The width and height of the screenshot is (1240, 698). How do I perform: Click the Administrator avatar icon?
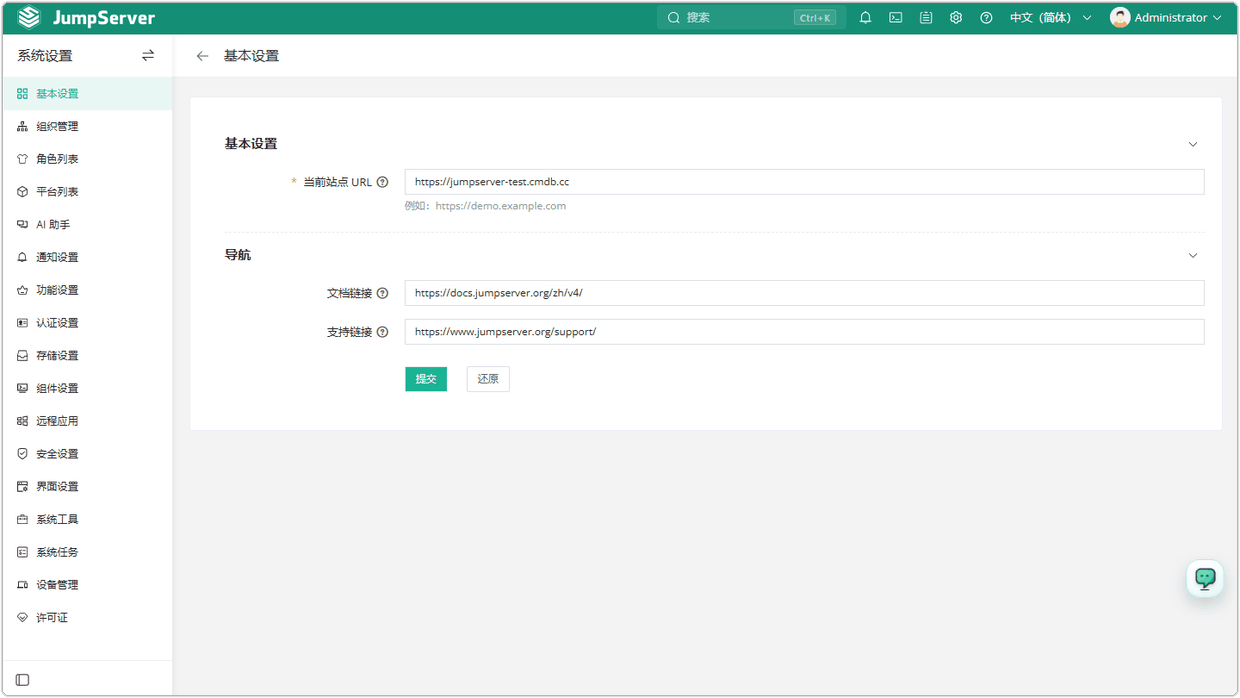1120,18
